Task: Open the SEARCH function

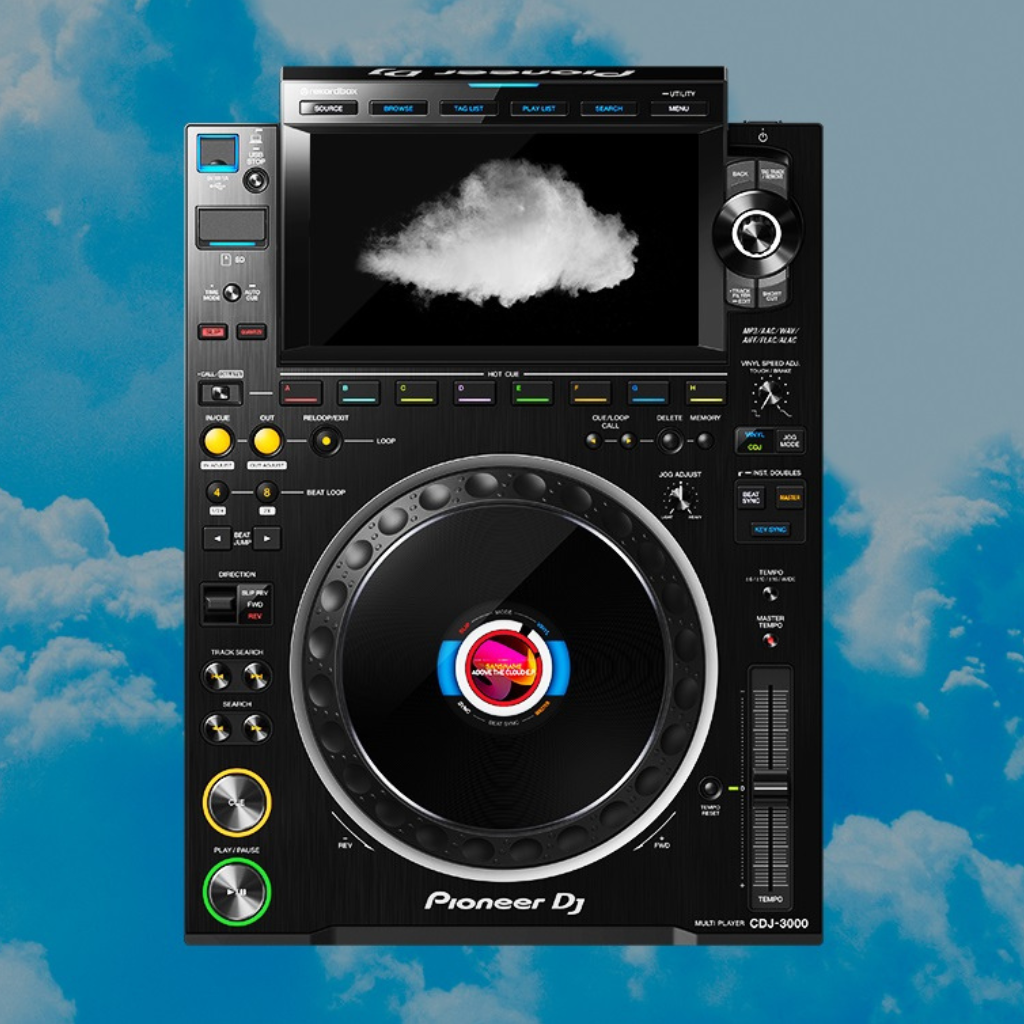Action: [609, 108]
